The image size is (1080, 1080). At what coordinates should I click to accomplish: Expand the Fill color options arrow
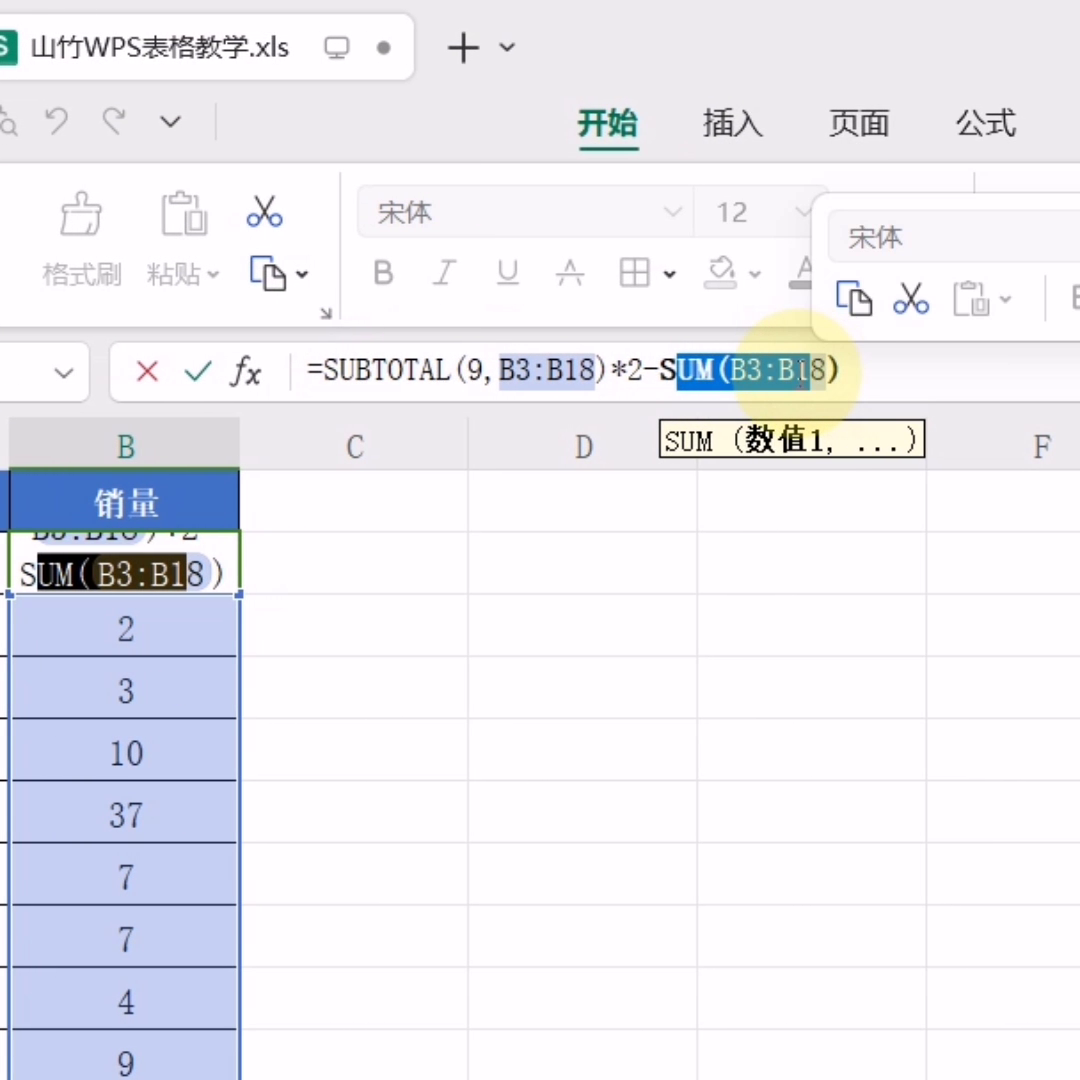(755, 274)
